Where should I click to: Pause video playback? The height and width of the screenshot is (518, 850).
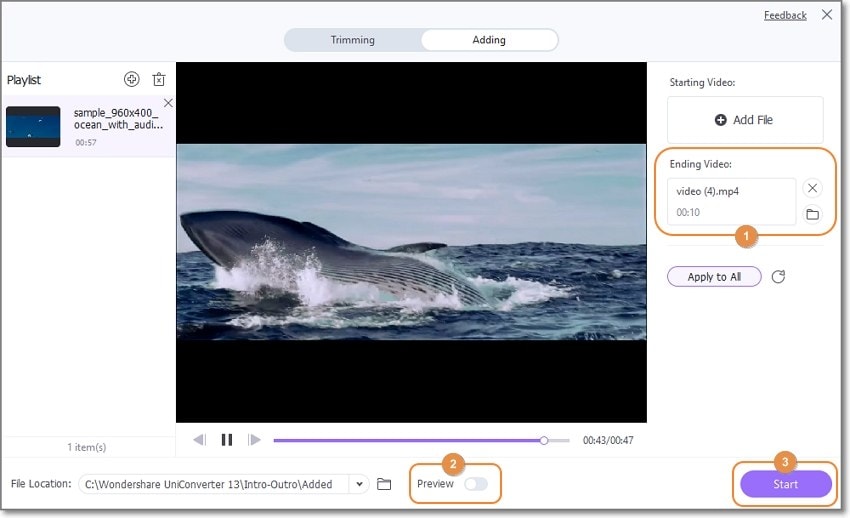tap(227, 439)
